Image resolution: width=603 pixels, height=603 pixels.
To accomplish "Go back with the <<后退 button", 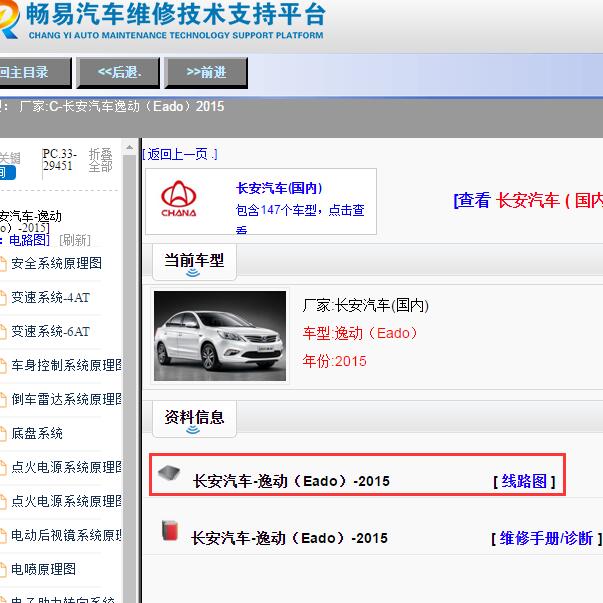I will tap(118, 72).
